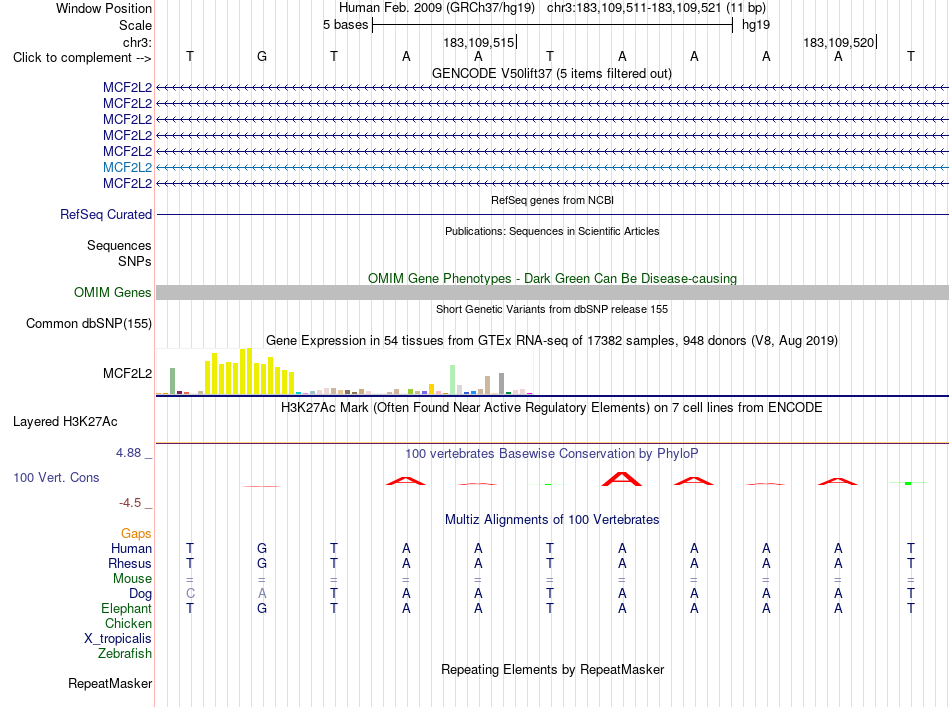Select the genome position text chr3:183,109,511-183,109,521
The height and width of the screenshot is (707, 950).
click(x=634, y=8)
